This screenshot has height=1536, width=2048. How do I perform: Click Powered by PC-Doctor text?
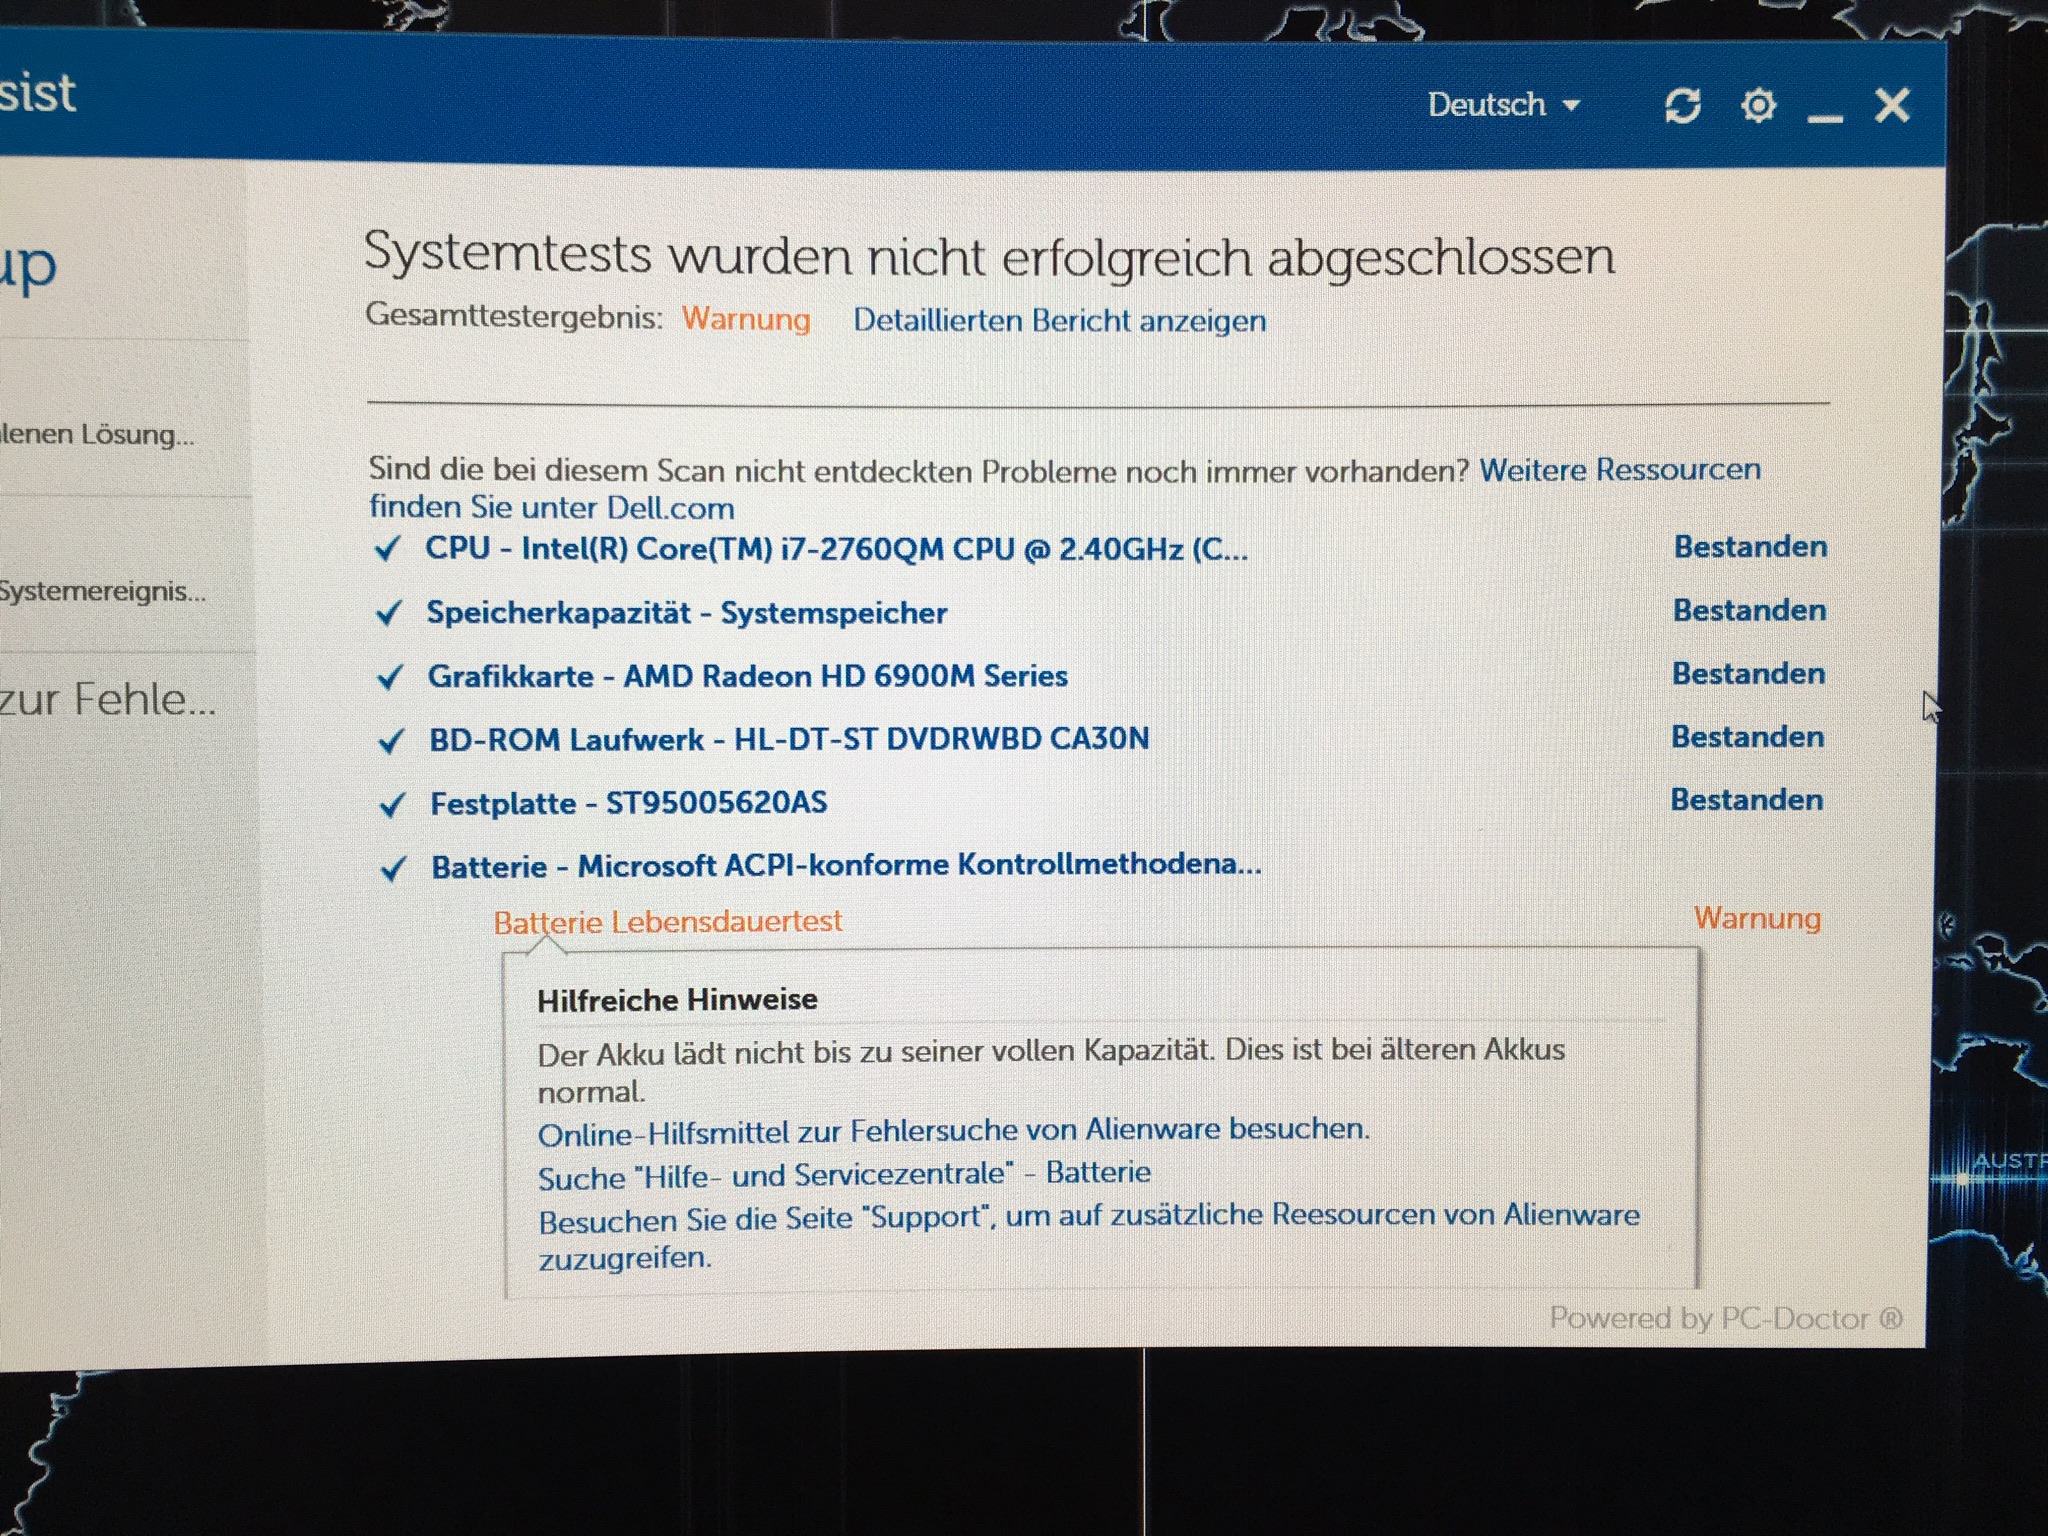coord(1725,1318)
